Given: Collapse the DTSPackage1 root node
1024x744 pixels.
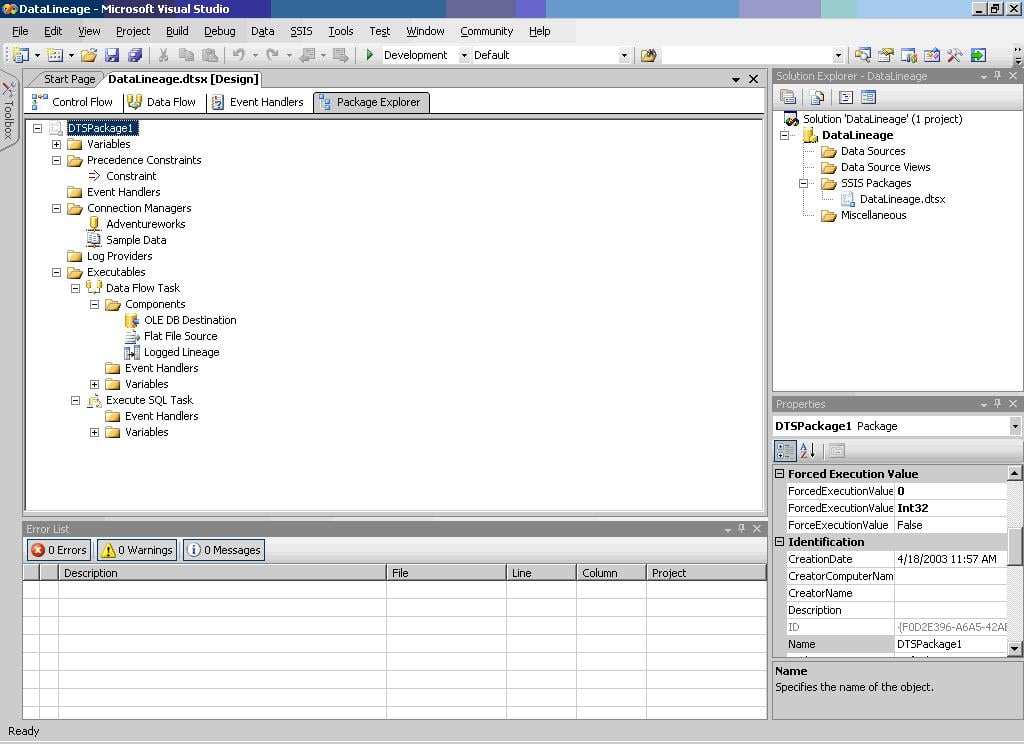Looking at the screenshot, I should point(37,128).
